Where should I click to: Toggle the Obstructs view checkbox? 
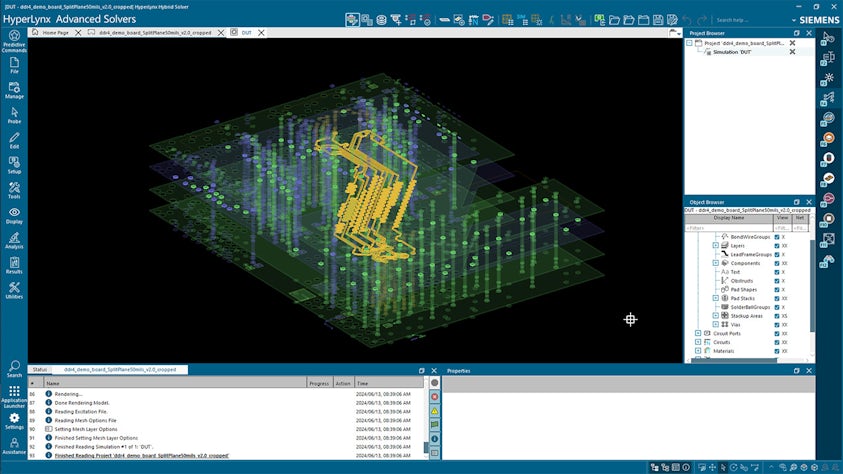point(777,281)
